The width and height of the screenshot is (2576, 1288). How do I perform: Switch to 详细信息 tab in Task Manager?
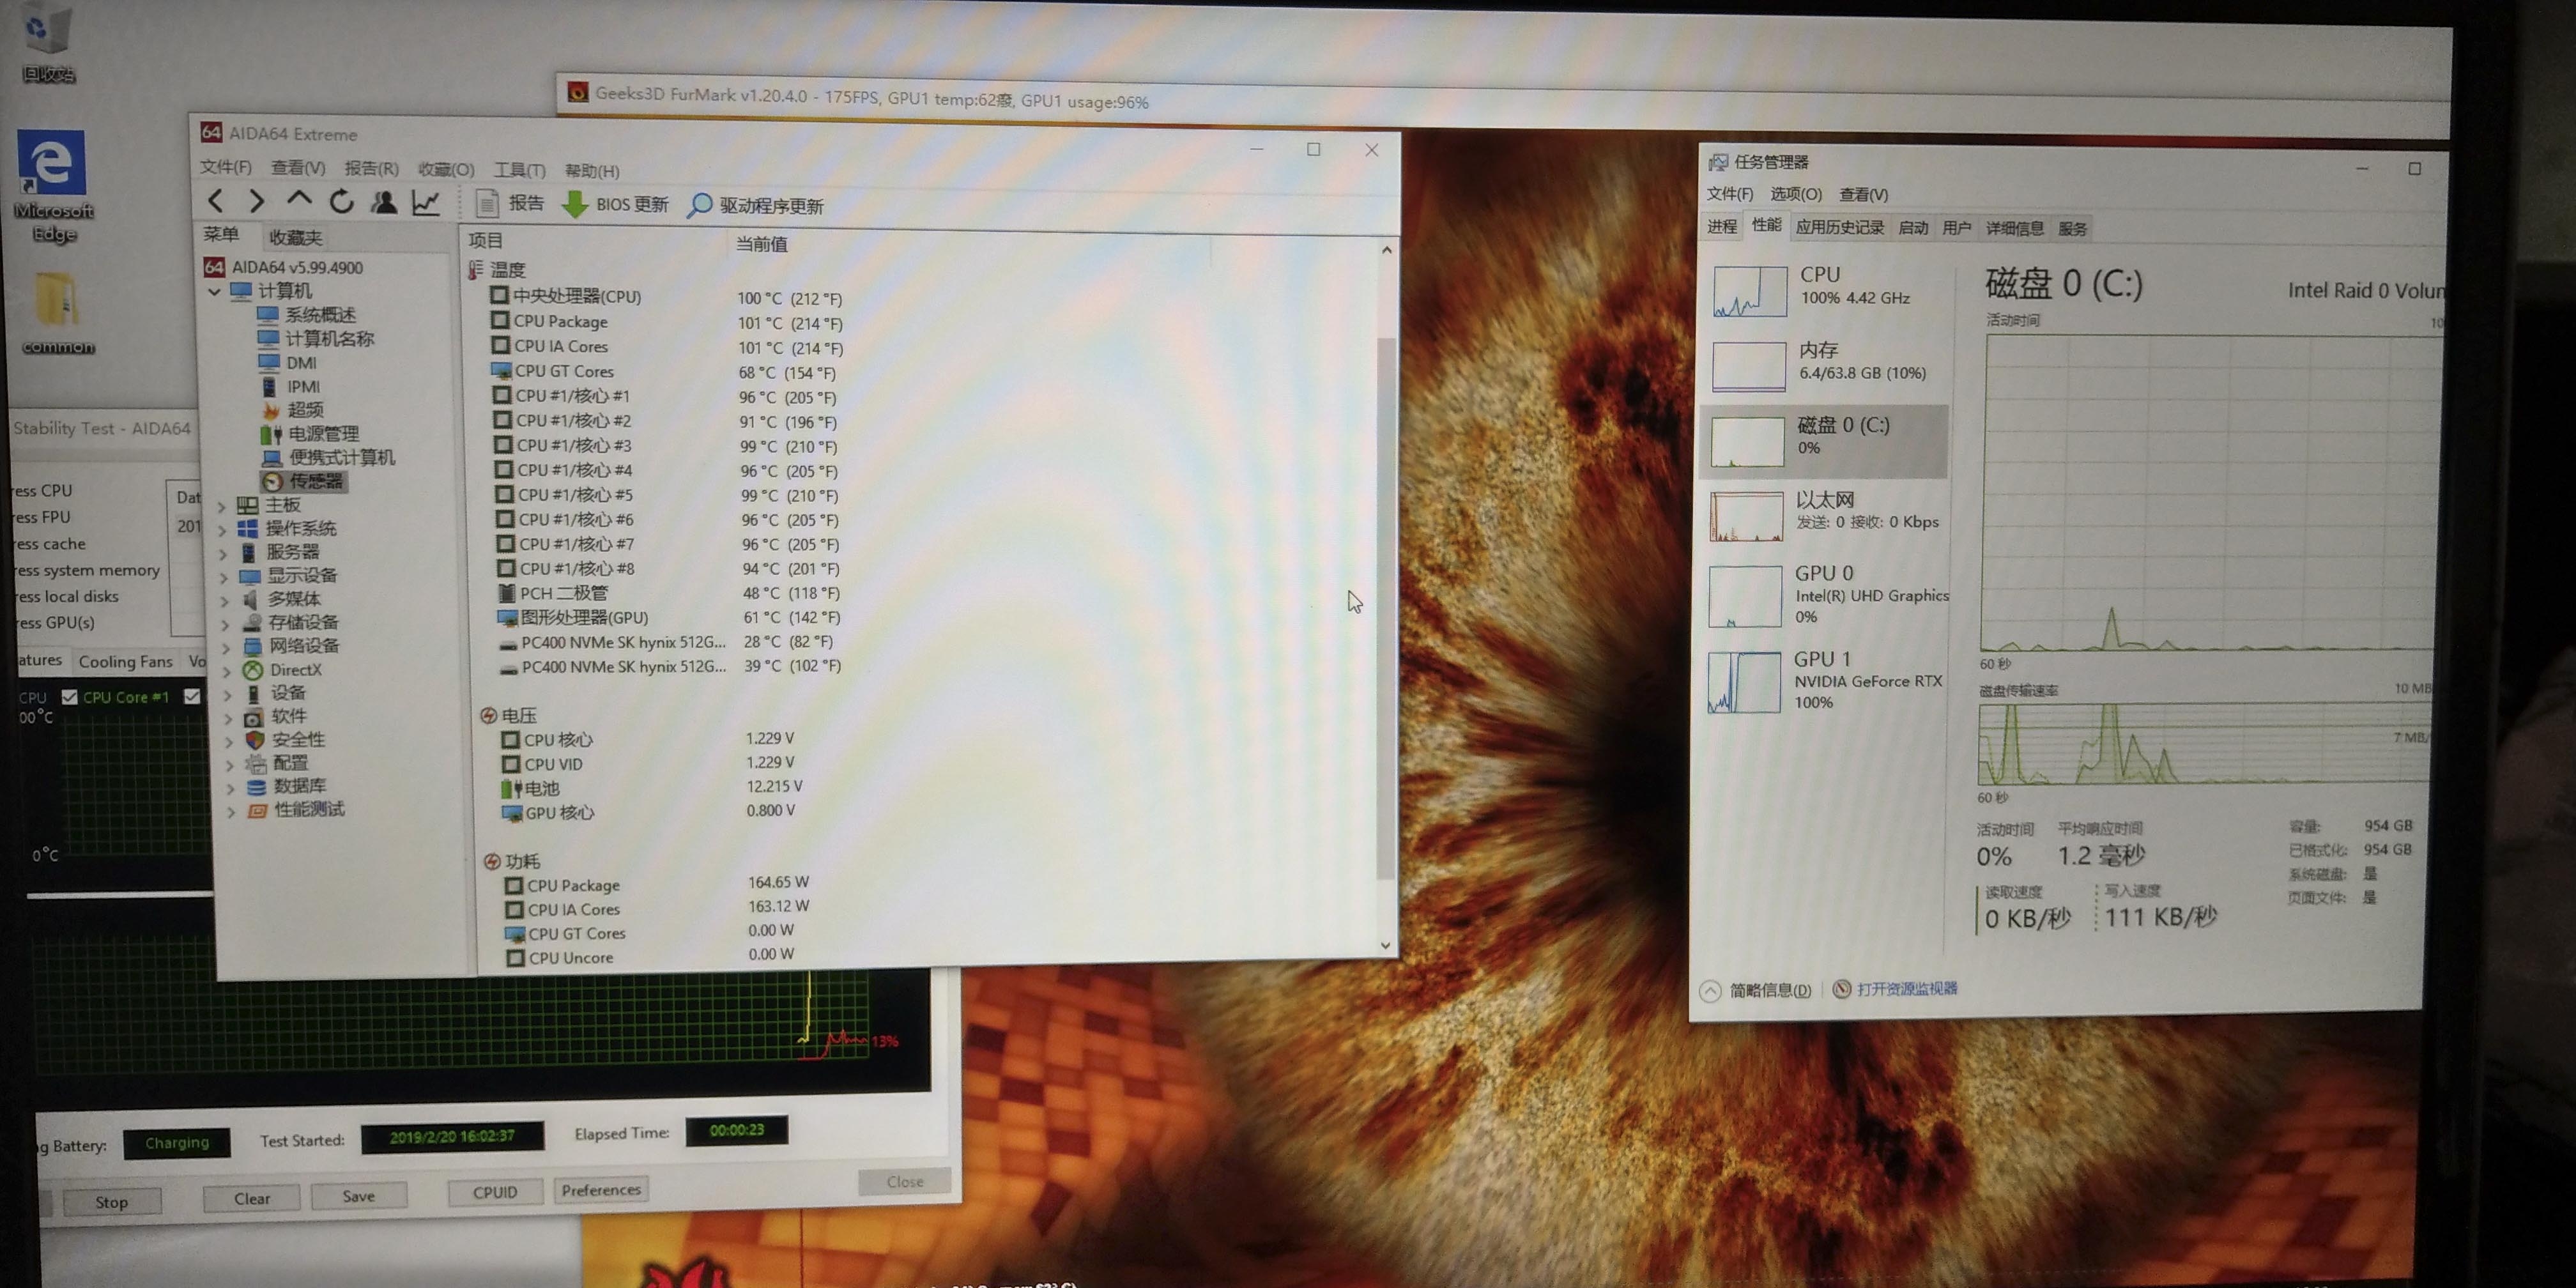pyautogui.click(x=2014, y=228)
